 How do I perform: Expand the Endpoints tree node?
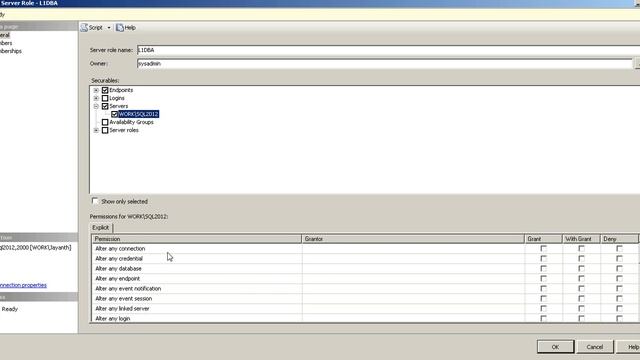point(96,90)
